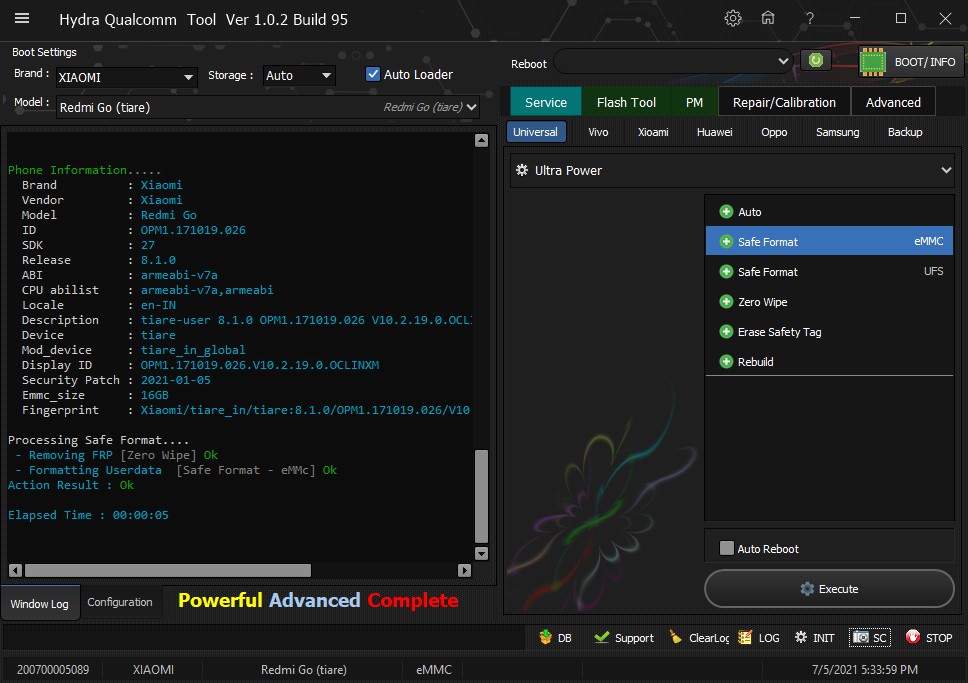Open DB download icon
This screenshot has width=968, height=683.
click(x=545, y=637)
